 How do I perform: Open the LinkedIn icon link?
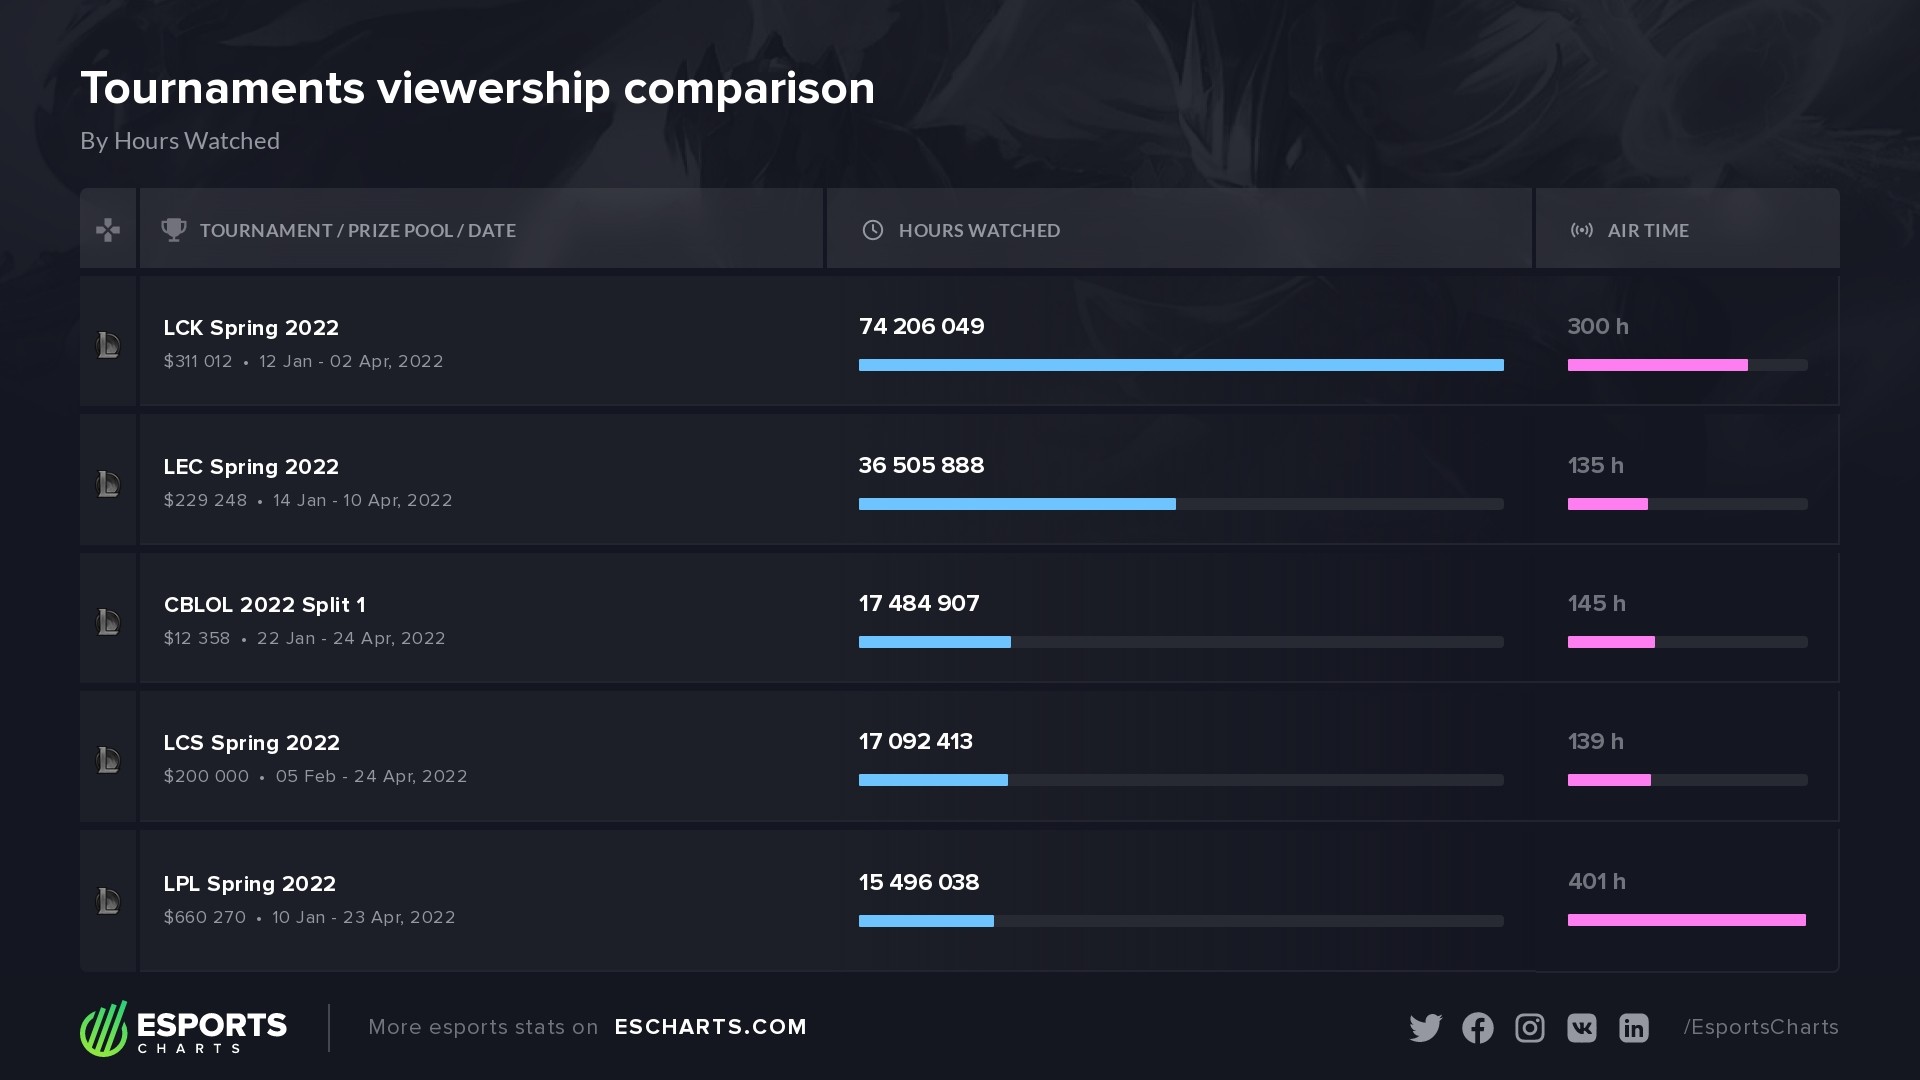[1633, 1028]
